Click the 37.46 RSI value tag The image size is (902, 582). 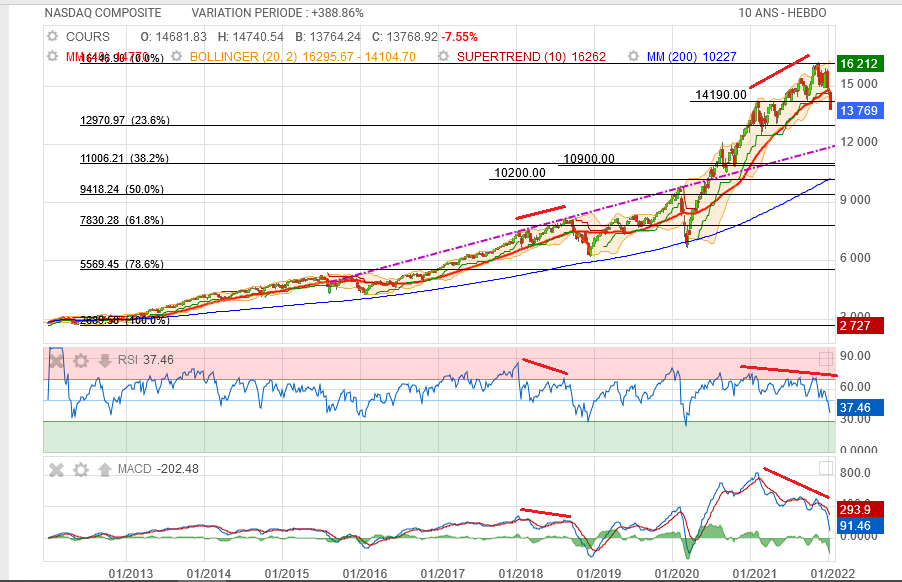click(x=859, y=408)
